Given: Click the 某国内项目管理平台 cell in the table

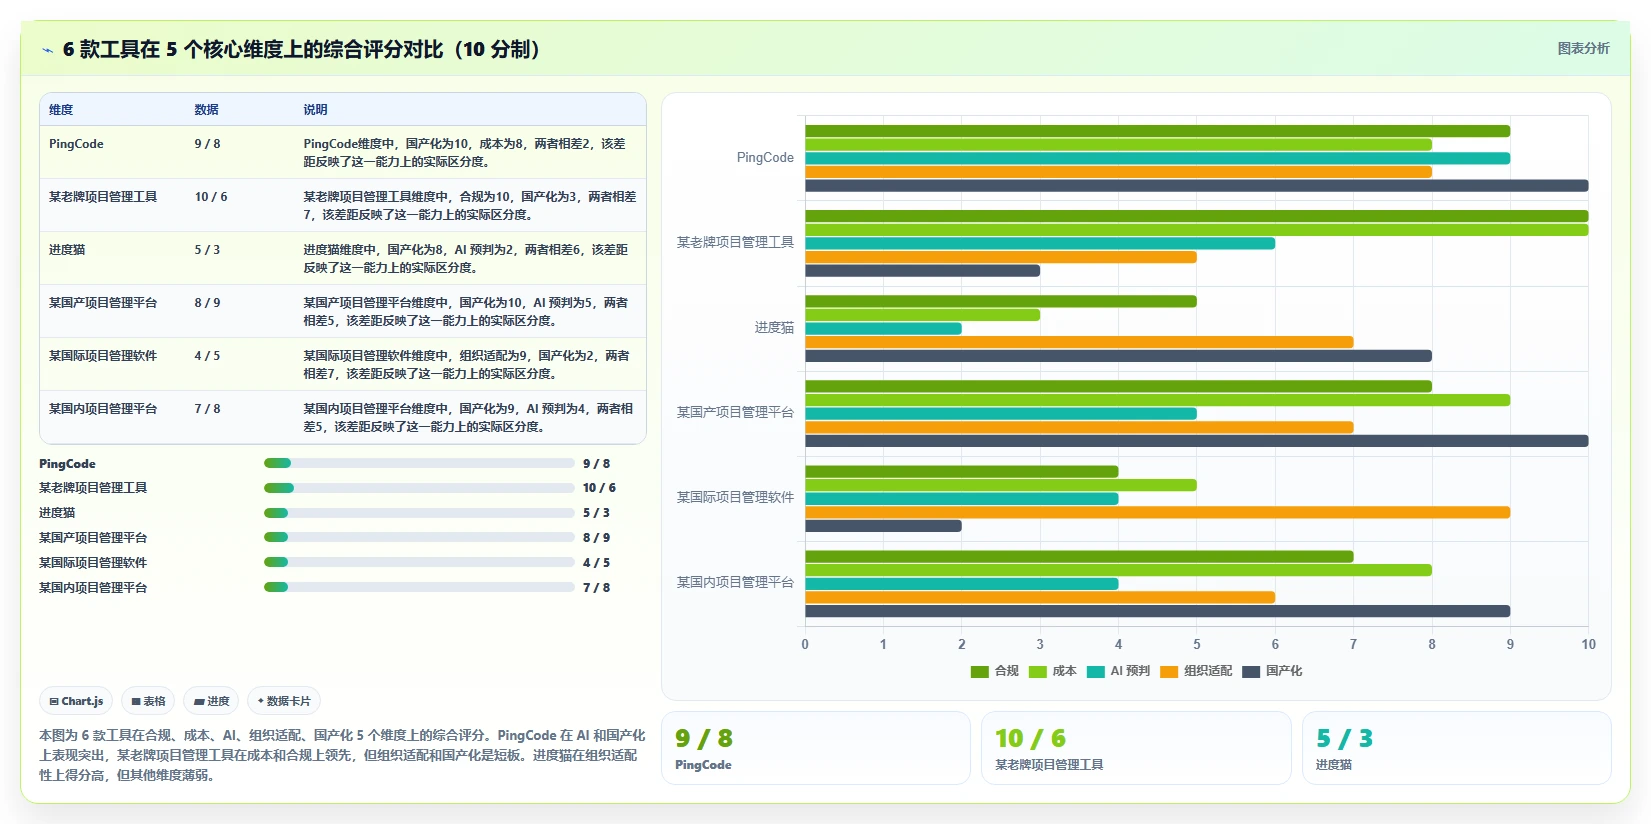Looking at the screenshot, I should [x=103, y=409].
